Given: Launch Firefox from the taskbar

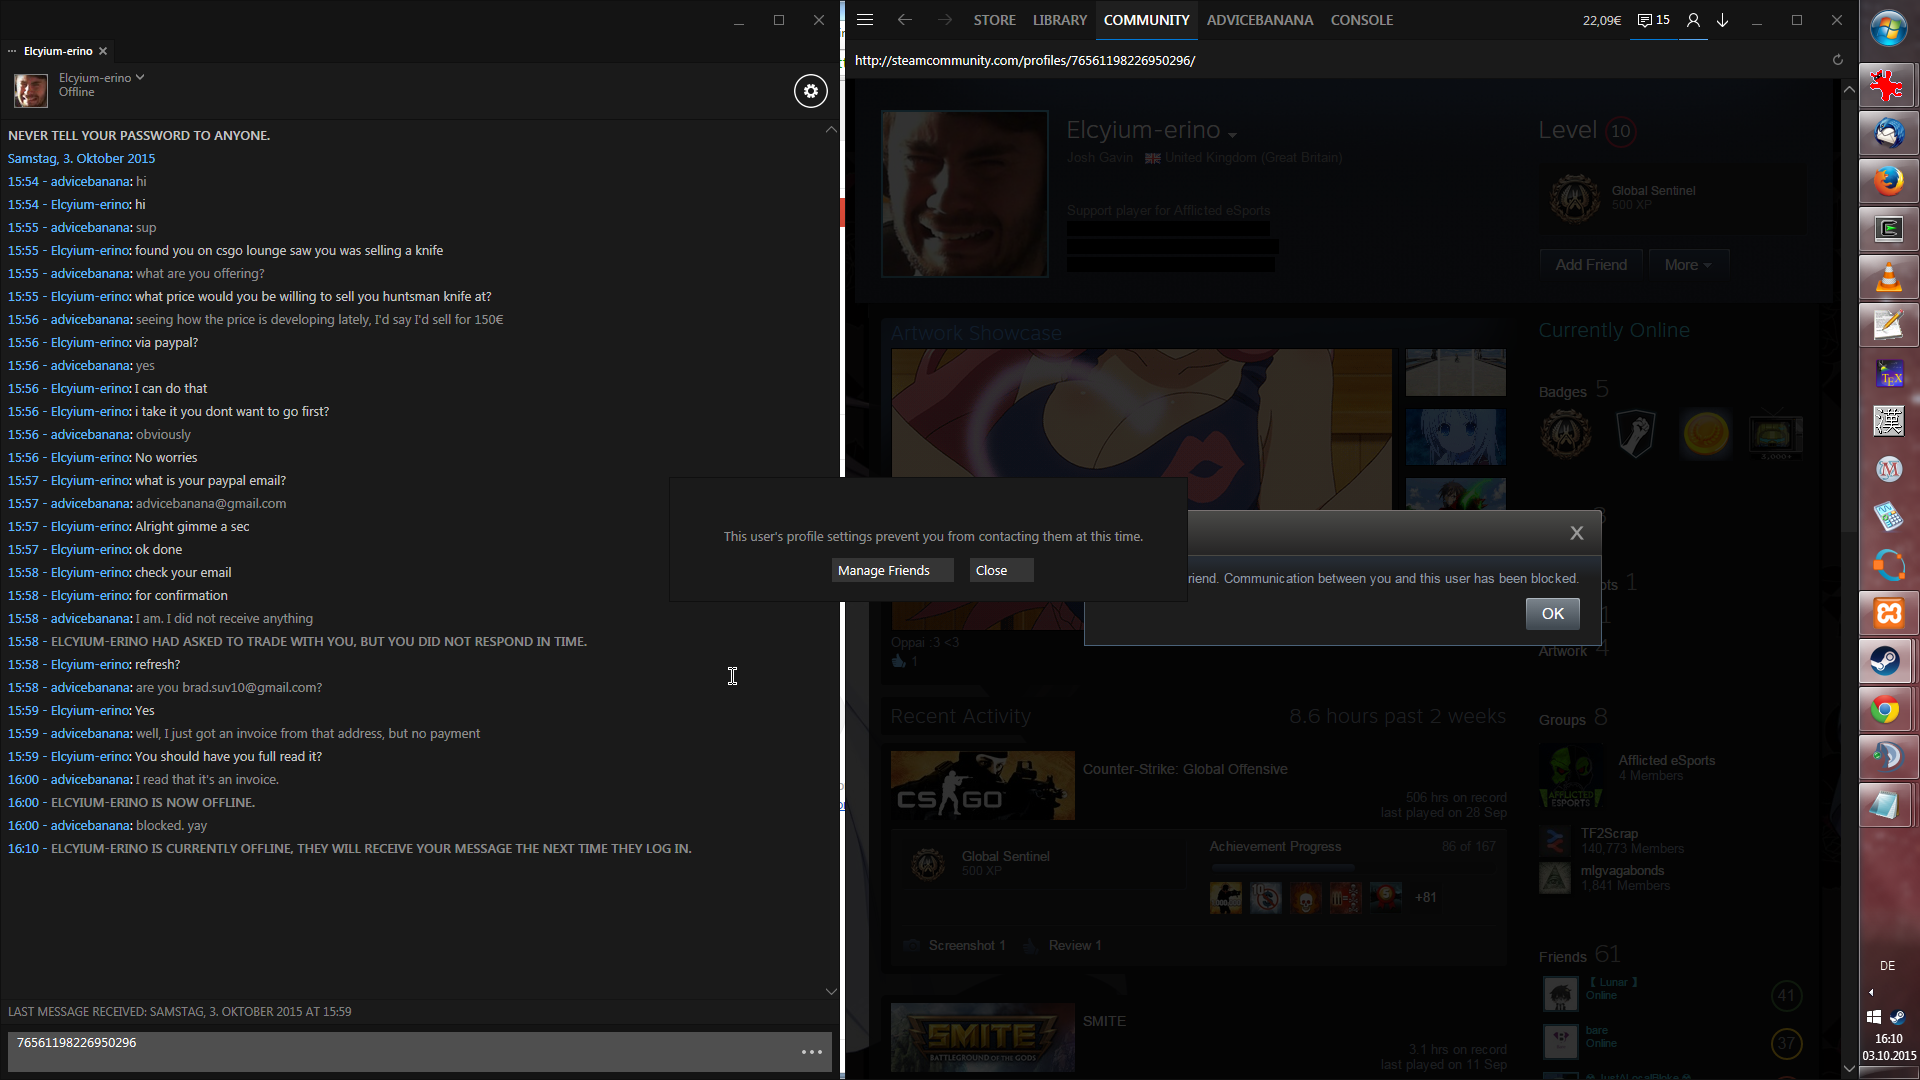Looking at the screenshot, I should pyautogui.click(x=1888, y=181).
